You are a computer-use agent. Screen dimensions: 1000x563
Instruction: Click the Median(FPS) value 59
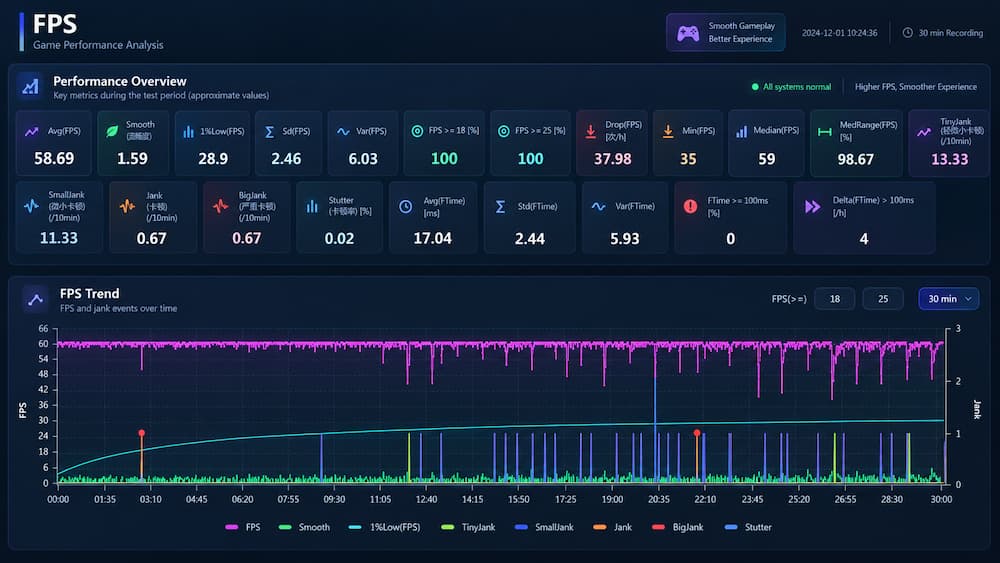[767, 159]
